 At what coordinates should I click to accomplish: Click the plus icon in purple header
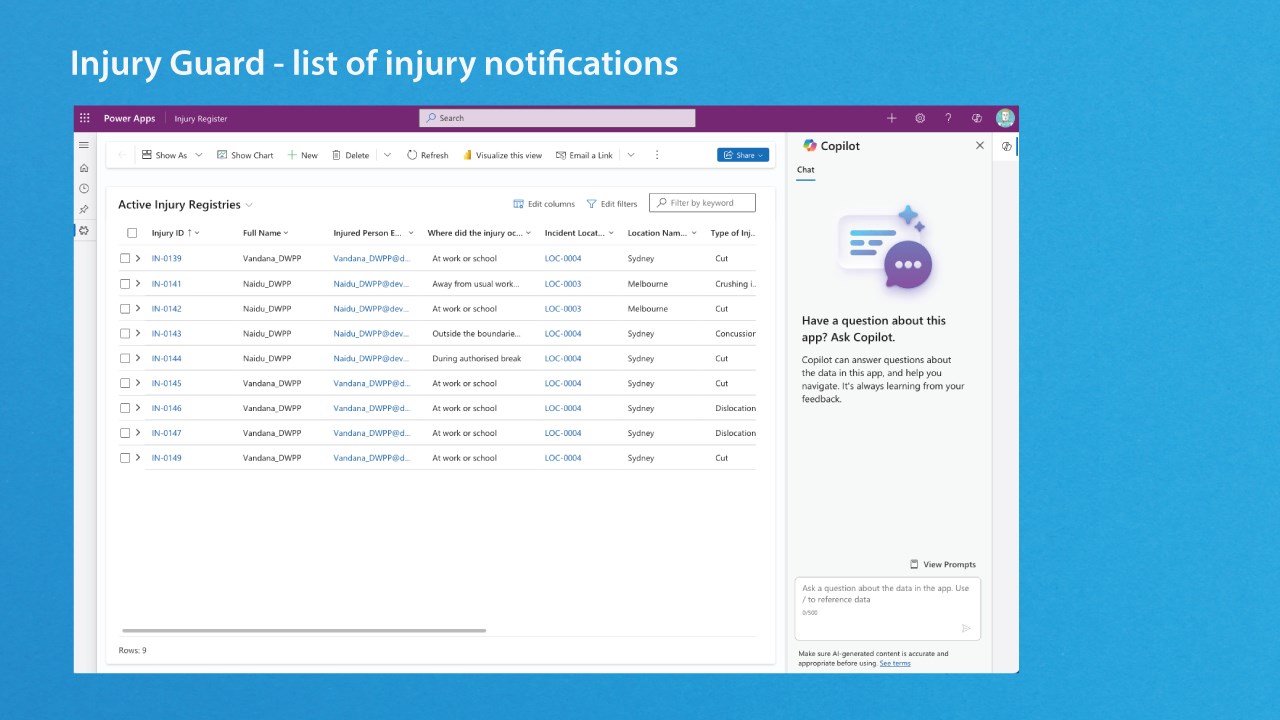(x=891, y=118)
